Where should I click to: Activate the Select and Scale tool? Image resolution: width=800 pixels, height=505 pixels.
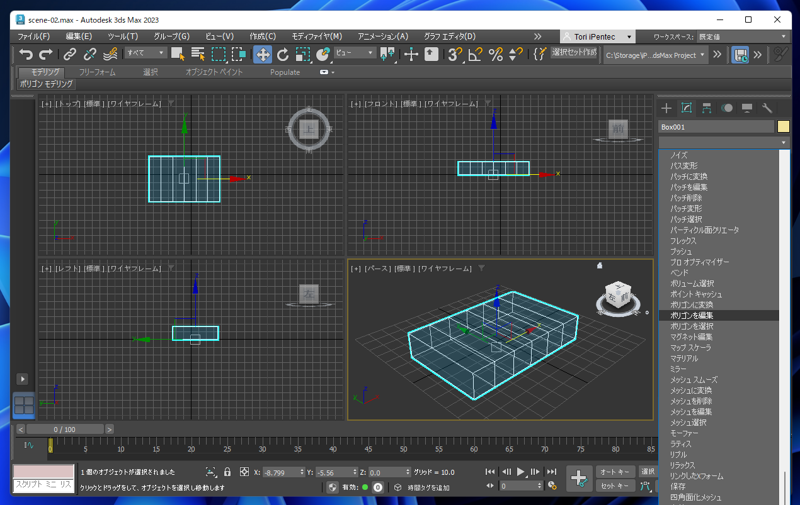coord(303,54)
